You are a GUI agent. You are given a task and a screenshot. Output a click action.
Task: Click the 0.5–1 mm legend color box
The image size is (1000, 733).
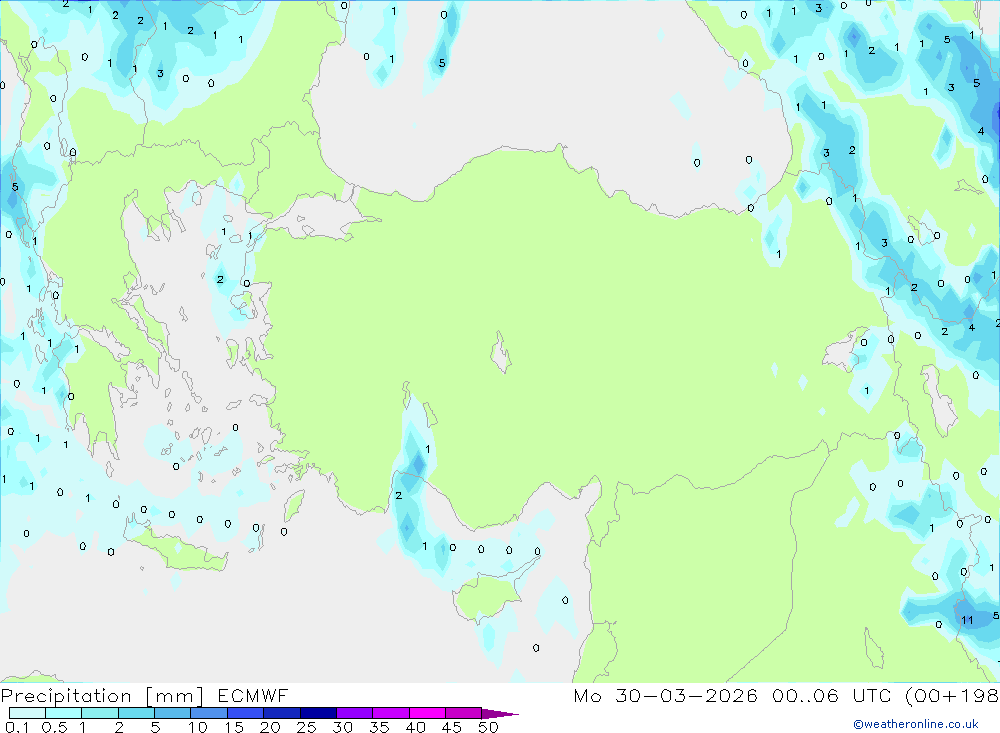[63, 713]
